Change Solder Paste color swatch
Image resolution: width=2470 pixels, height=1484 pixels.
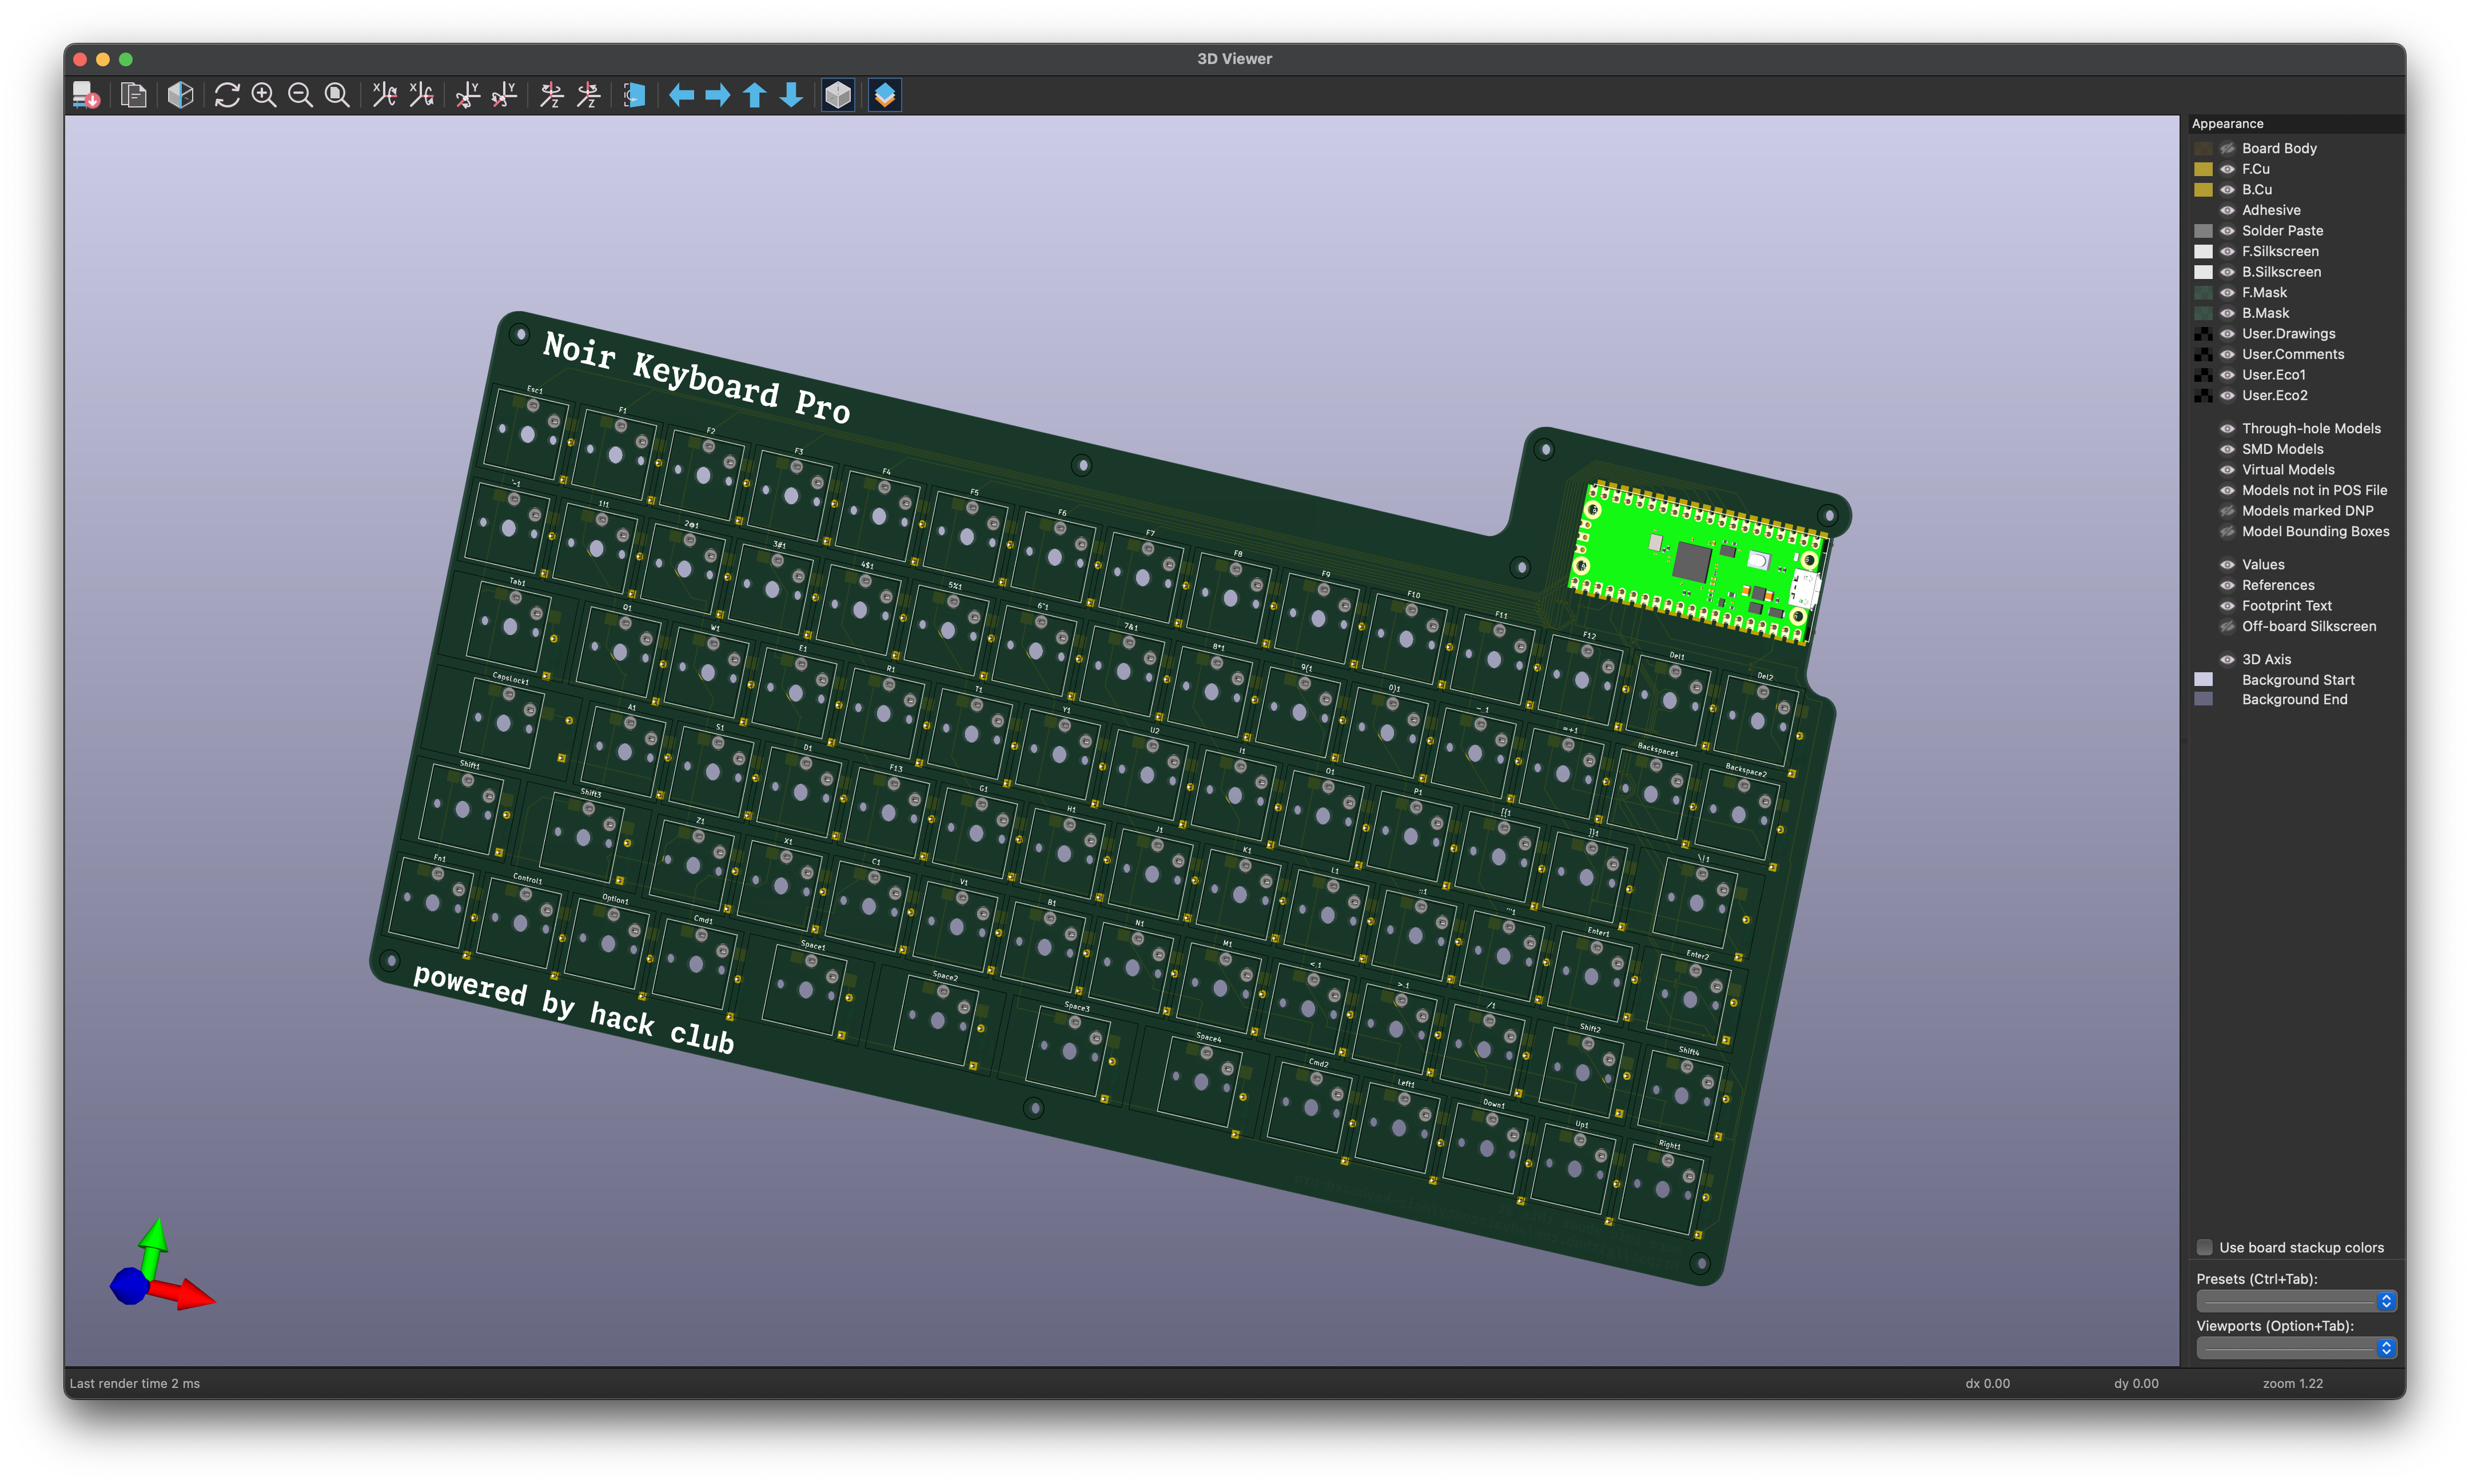coord(2203,231)
